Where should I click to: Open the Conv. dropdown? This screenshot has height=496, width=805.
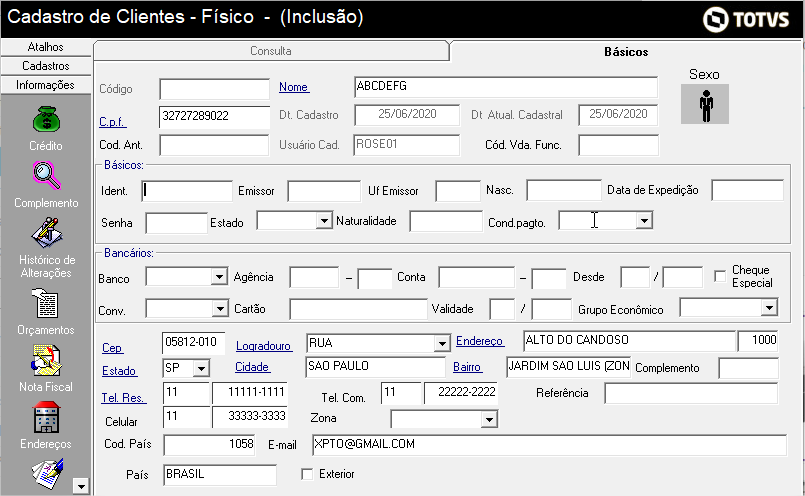point(220,309)
